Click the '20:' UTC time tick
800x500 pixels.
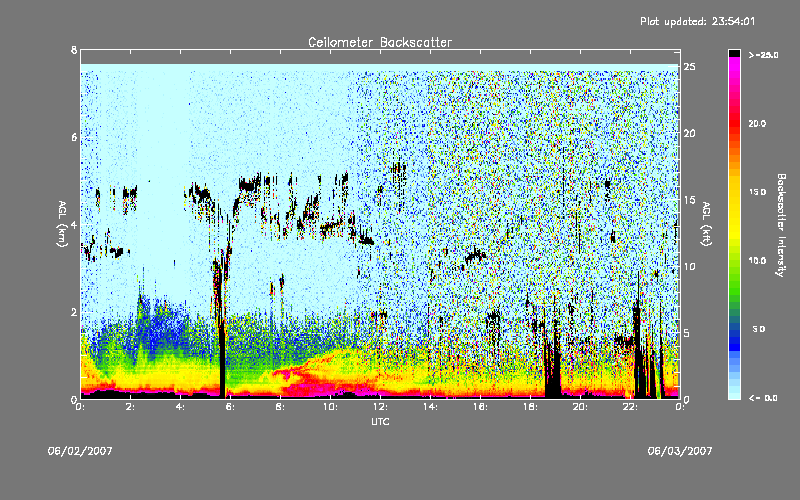pos(580,407)
